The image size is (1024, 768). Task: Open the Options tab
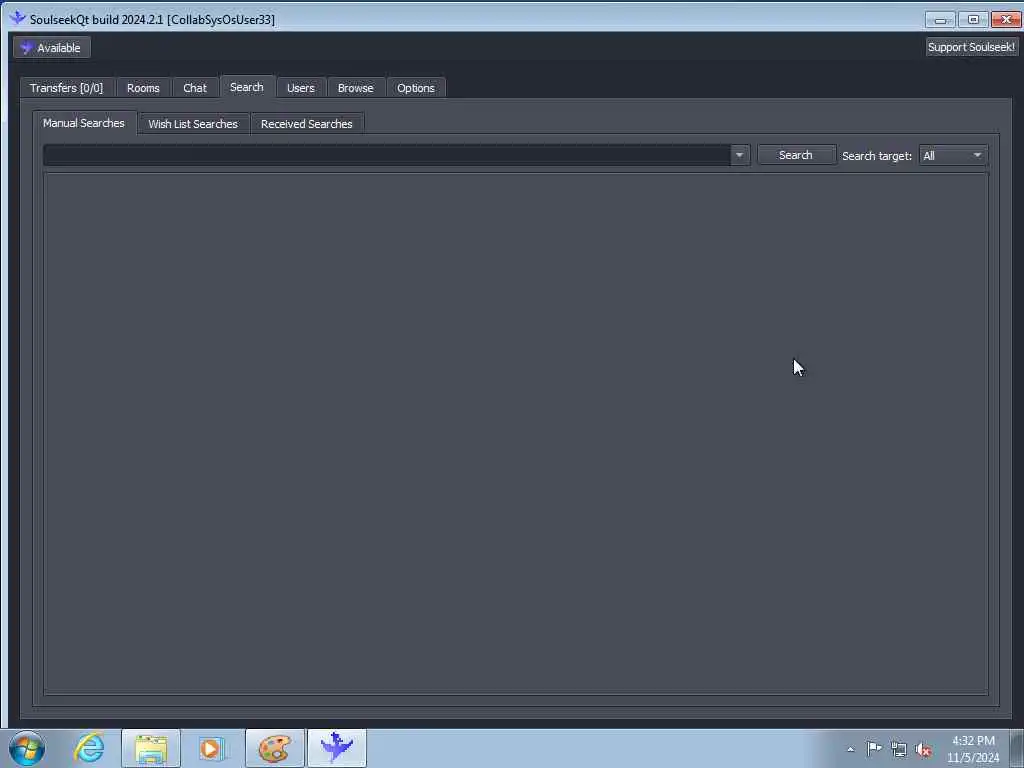[415, 88]
